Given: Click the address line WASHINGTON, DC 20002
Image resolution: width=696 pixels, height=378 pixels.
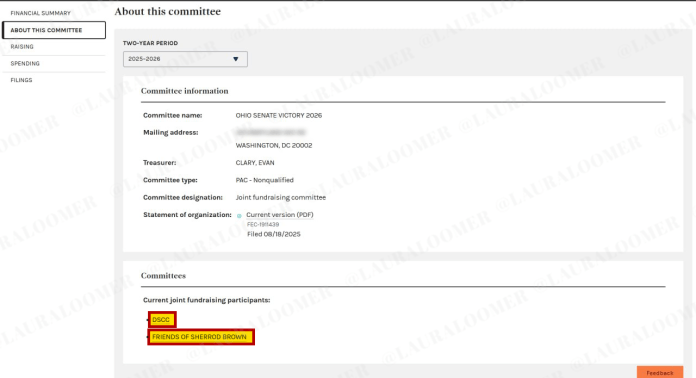Looking at the screenshot, I should point(274,146).
